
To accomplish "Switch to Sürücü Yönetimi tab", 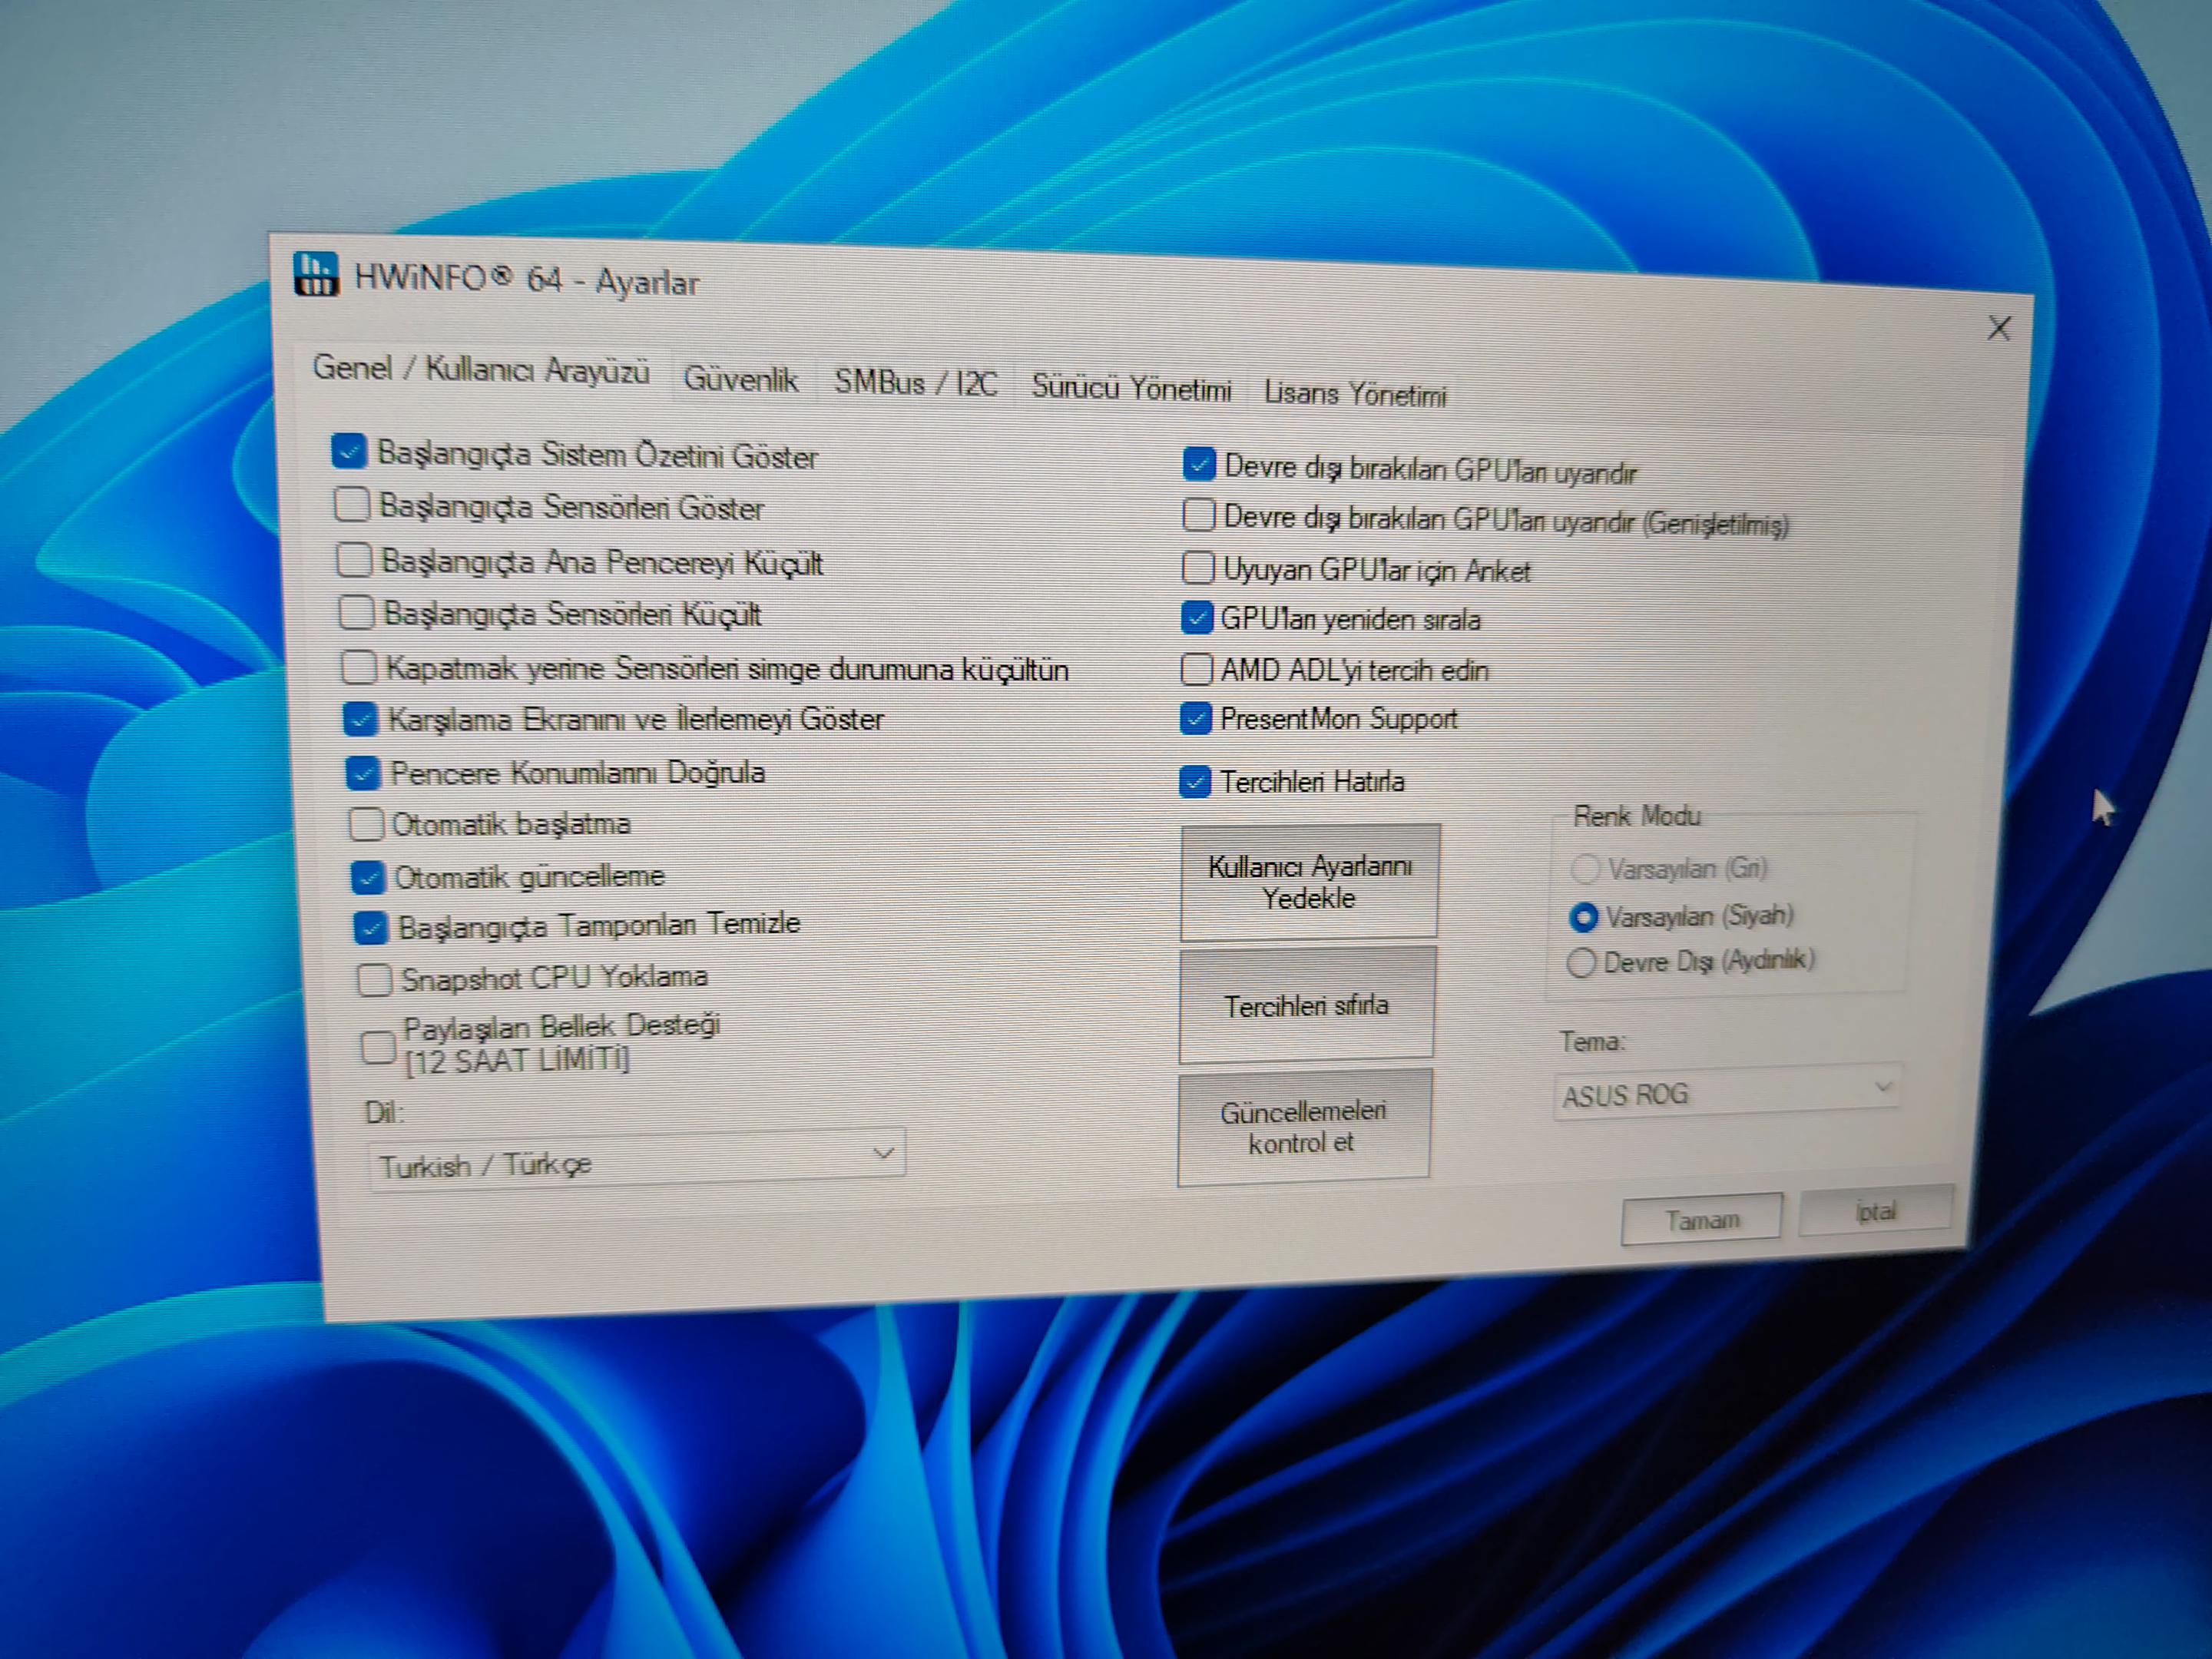I will click(x=1131, y=388).
